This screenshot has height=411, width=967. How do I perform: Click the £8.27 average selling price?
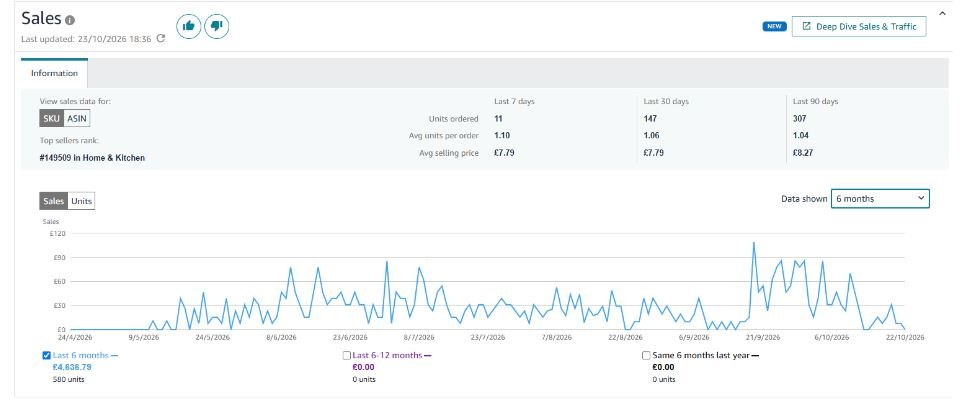coord(802,152)
